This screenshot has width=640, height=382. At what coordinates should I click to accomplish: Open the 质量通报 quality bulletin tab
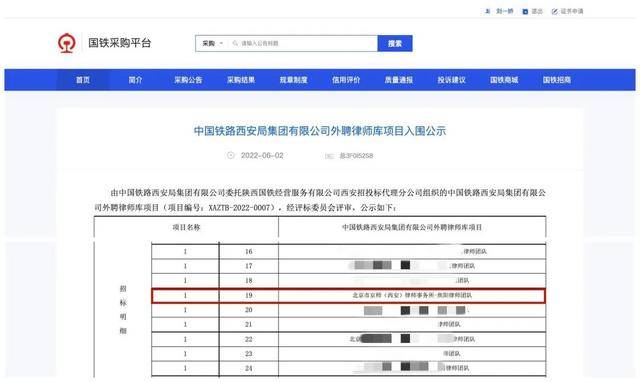point(399,80)
